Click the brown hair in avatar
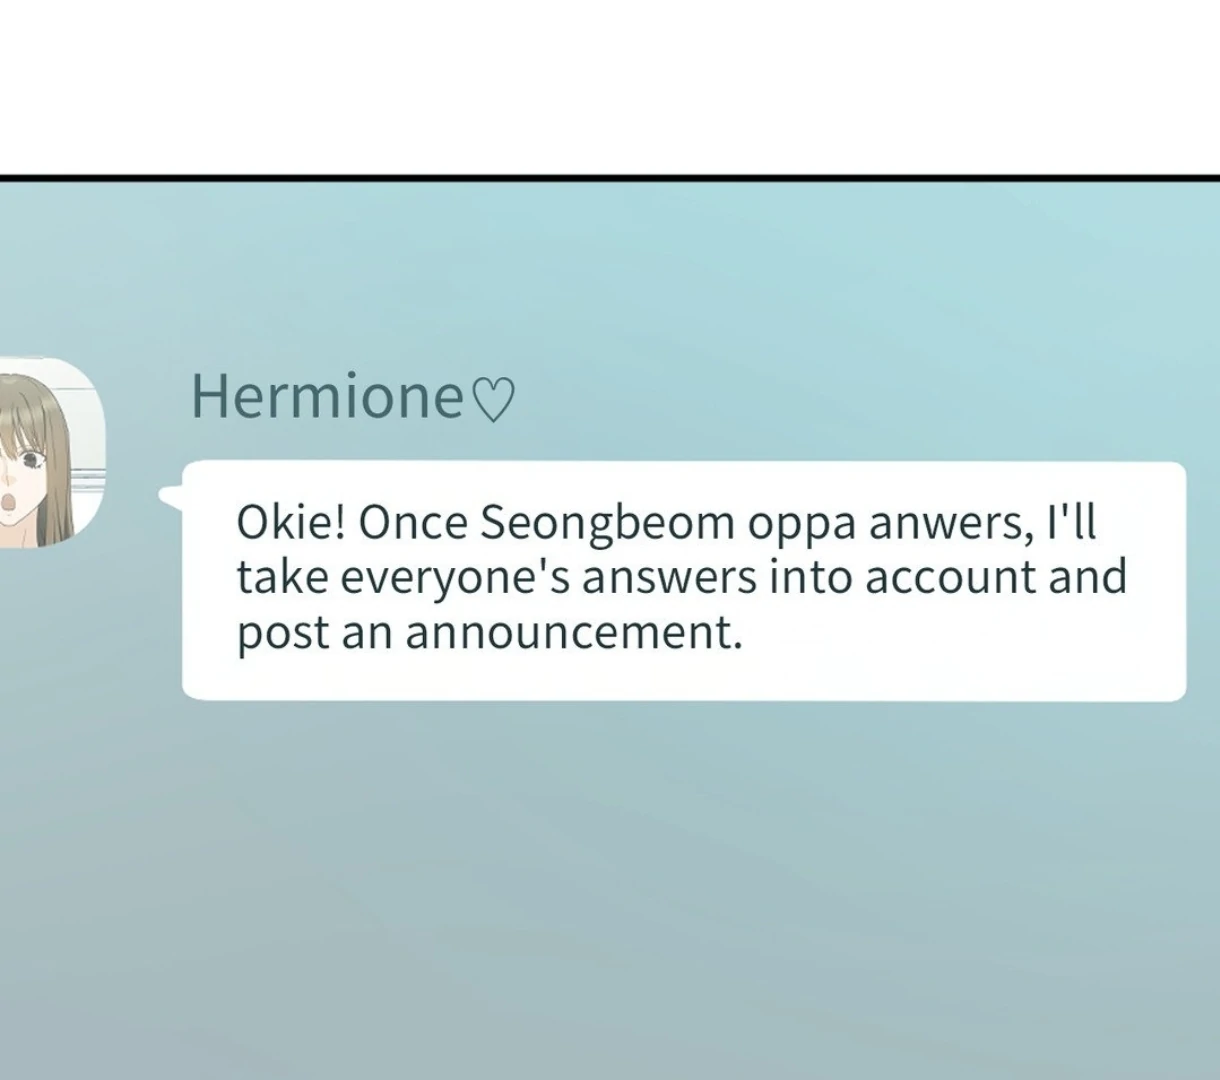 coord(60,470)
